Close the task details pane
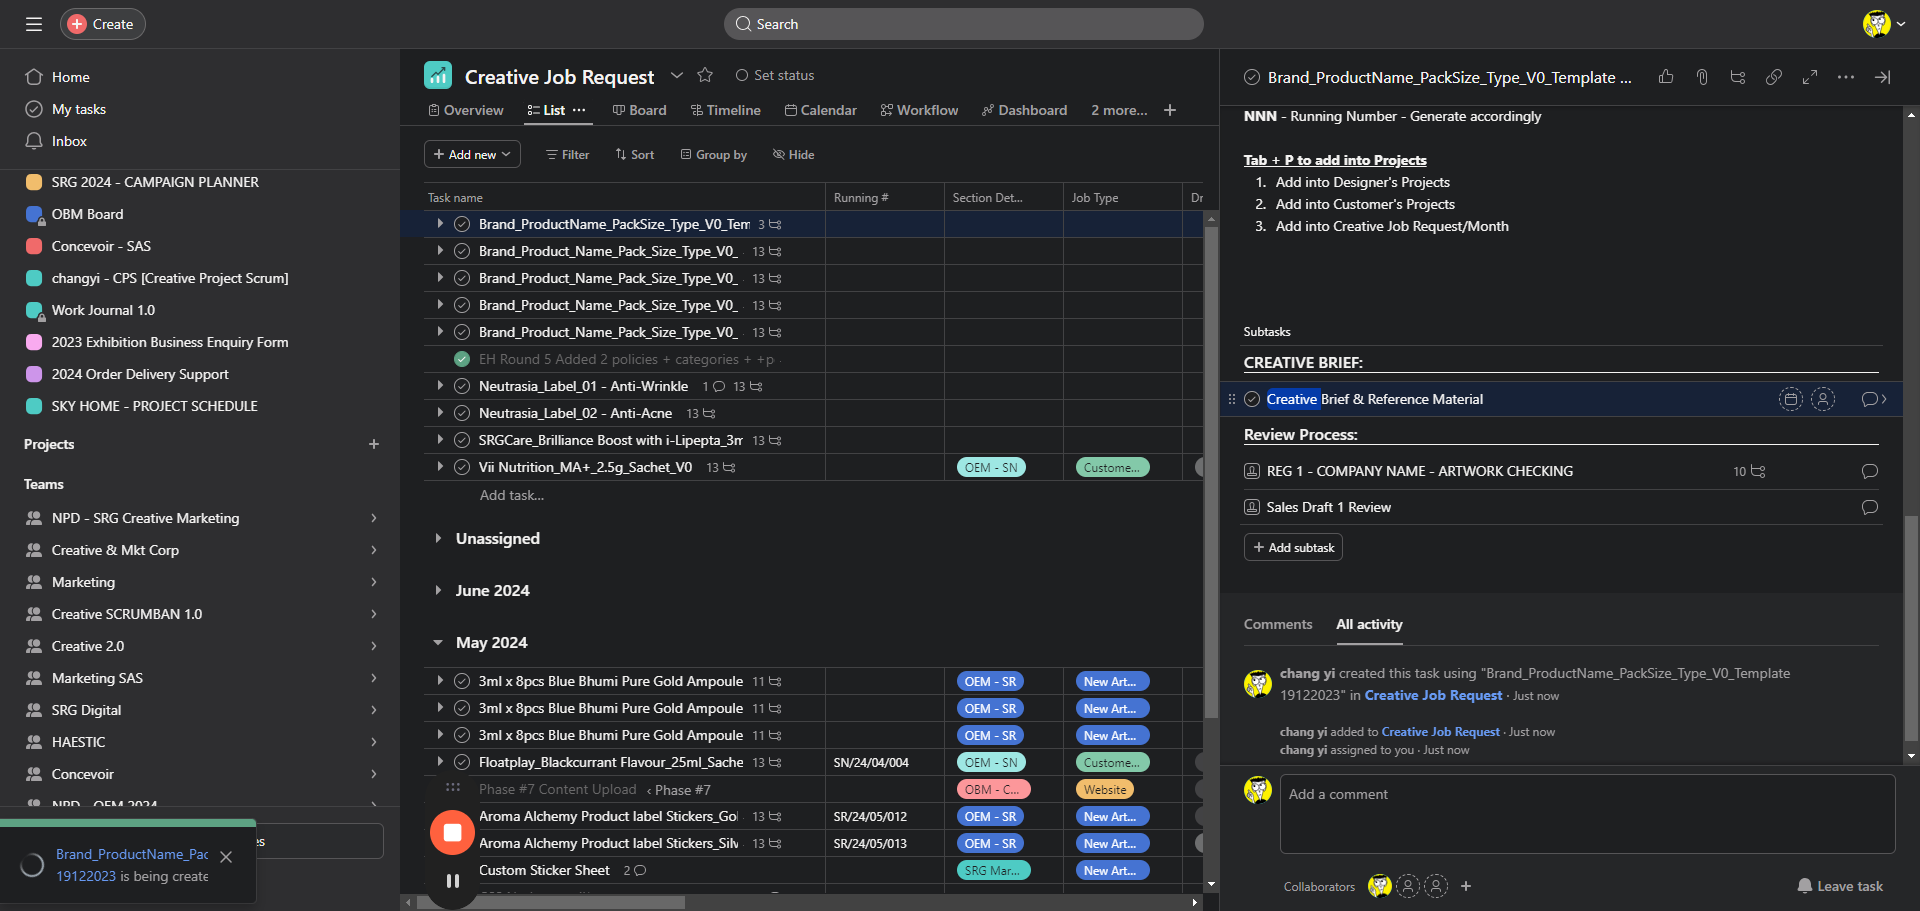Screen dimensions: 1920x911 click(1882, 77)
